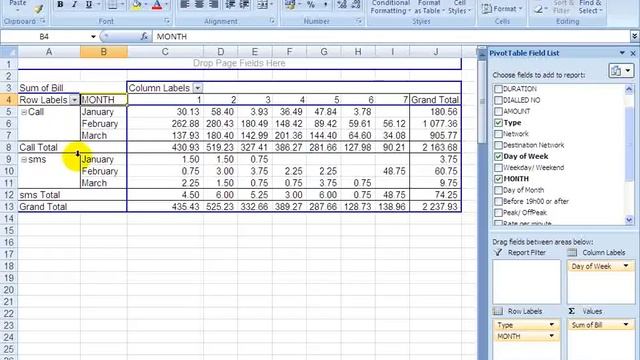The width and height of the screenshot is (640, 360).
Task: Open Type field dropdown in Row Labels area
Action: [x=551, y=325]
